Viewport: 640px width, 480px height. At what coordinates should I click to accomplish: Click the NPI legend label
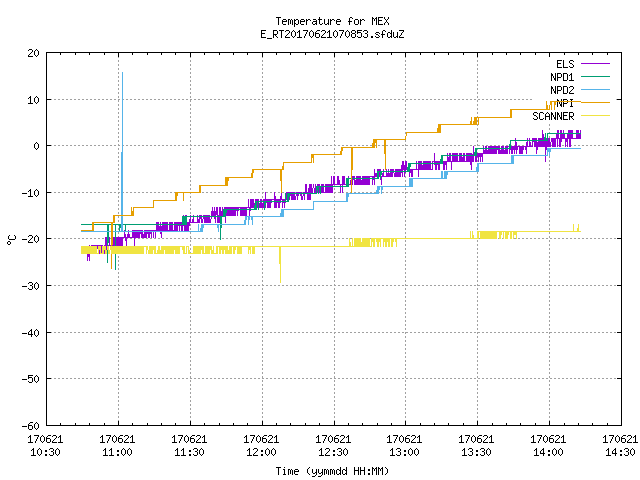pos(565,103)
